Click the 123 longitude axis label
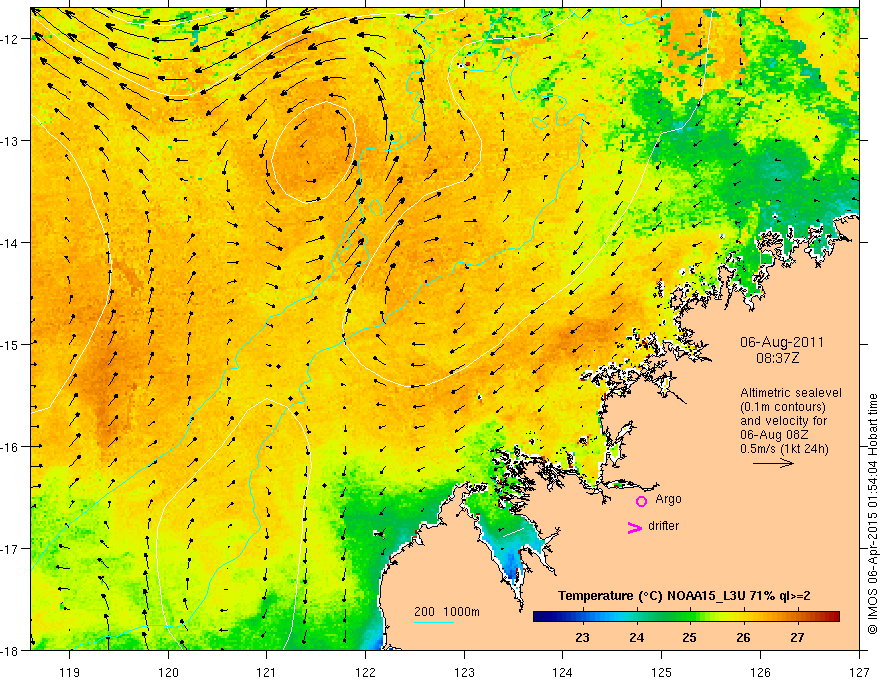 pos(464,673)
